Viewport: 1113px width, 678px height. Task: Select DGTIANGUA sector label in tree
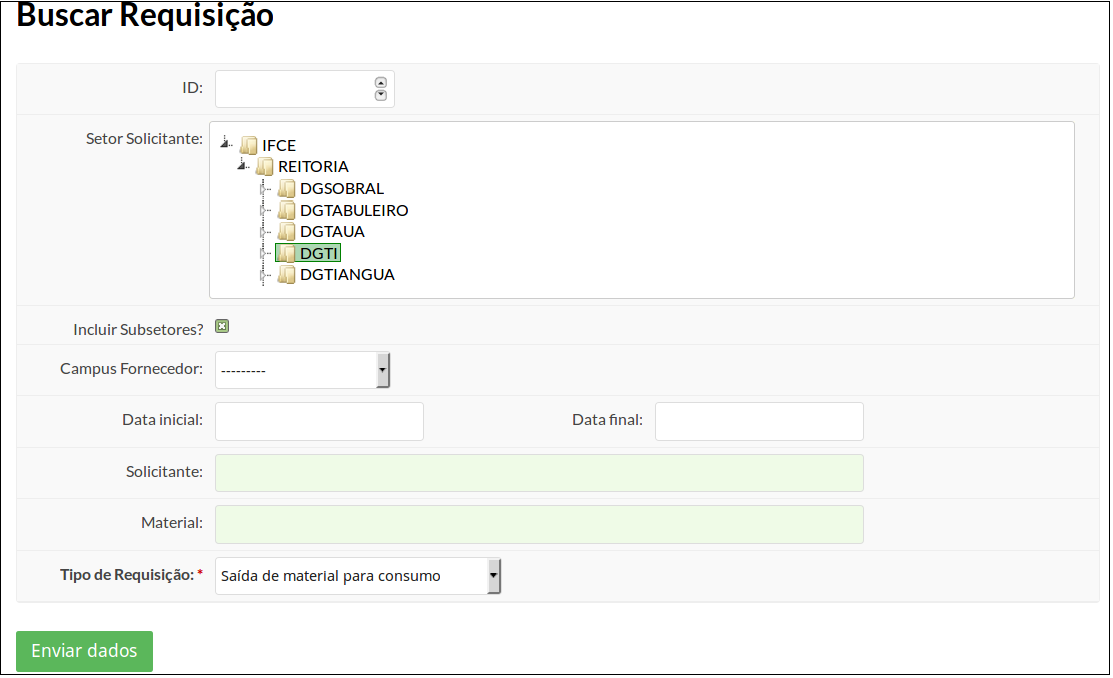coord(347,275)
